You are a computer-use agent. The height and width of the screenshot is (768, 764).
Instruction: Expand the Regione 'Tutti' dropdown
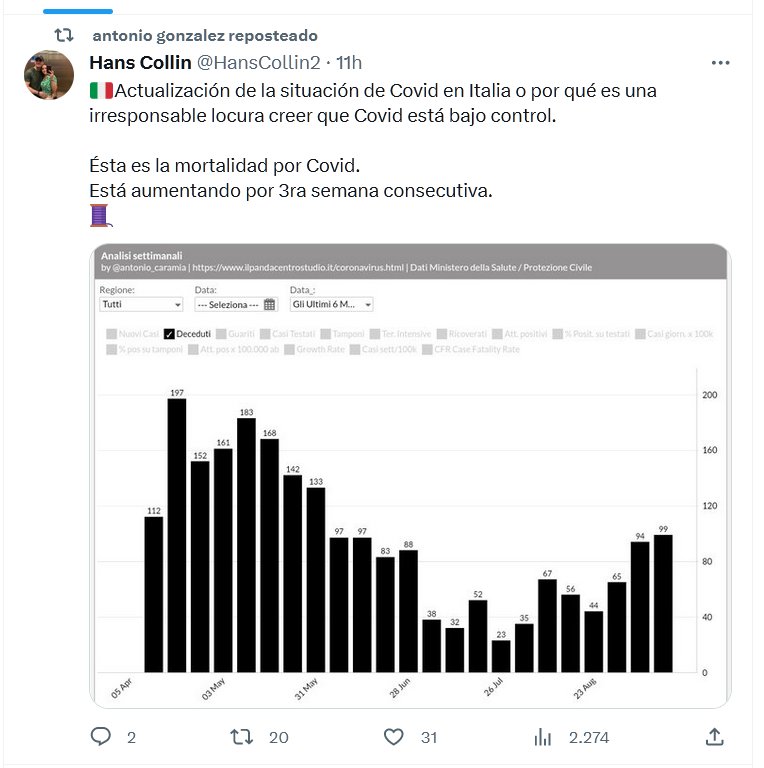[x=141, y=304]
